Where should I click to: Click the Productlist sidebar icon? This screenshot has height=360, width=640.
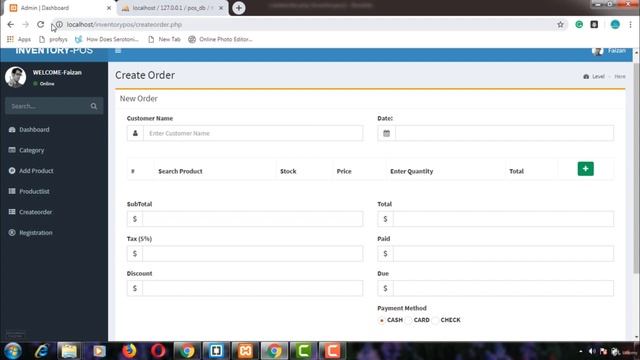12,191
